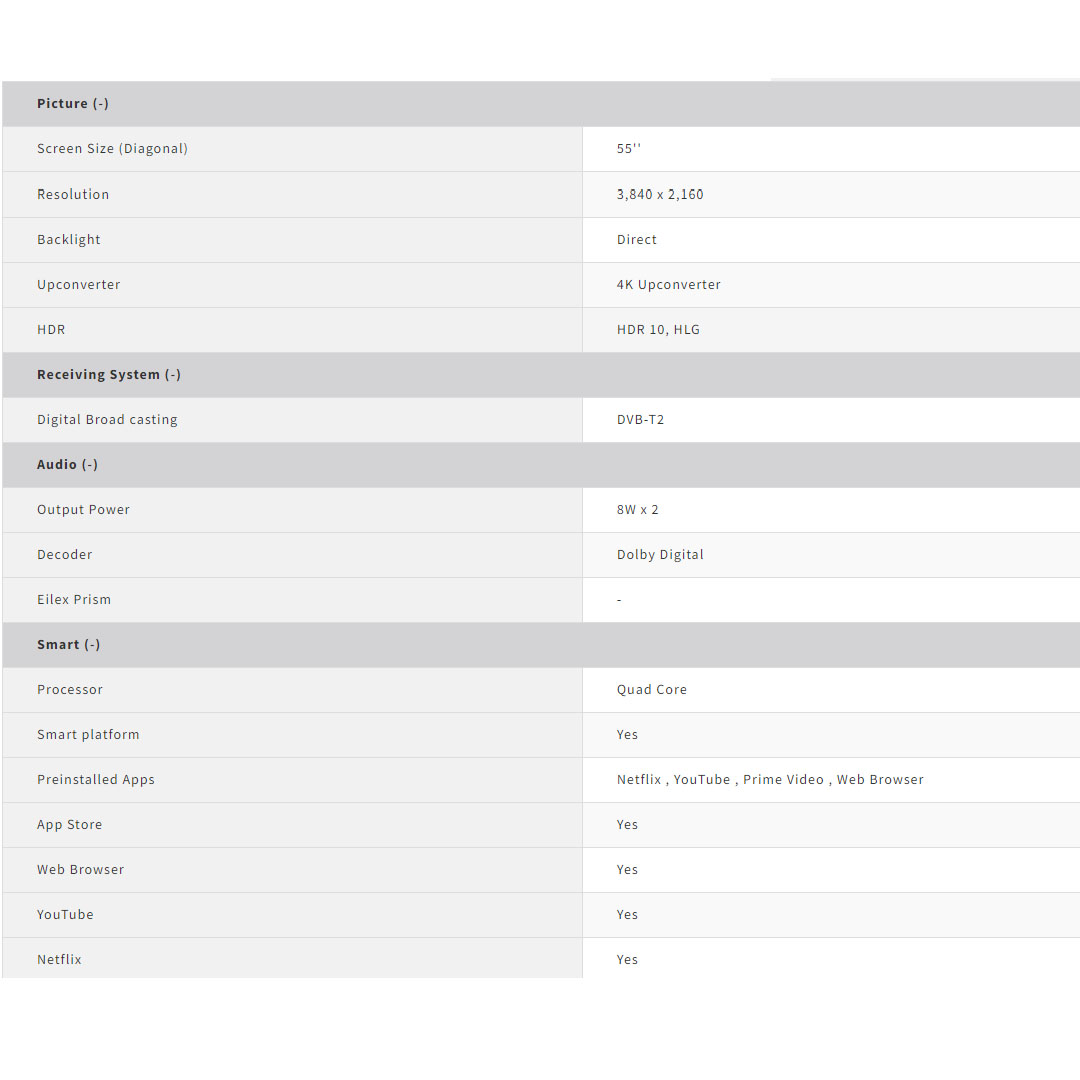The width and height of the screenshot is (1080, 1080).
Task: Click the Screen Size (Diagonal) label
Action: [112, 149]
